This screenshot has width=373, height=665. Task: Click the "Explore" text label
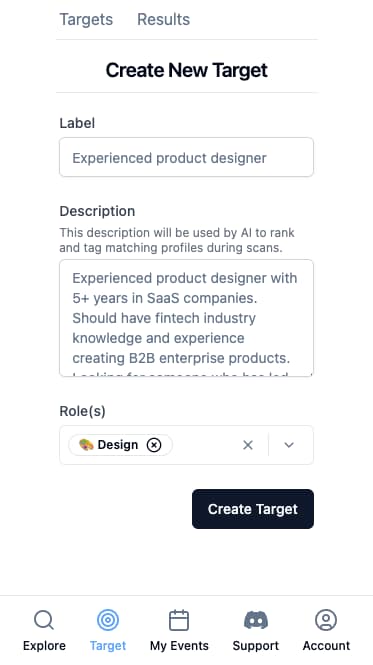tap(44, 646)
